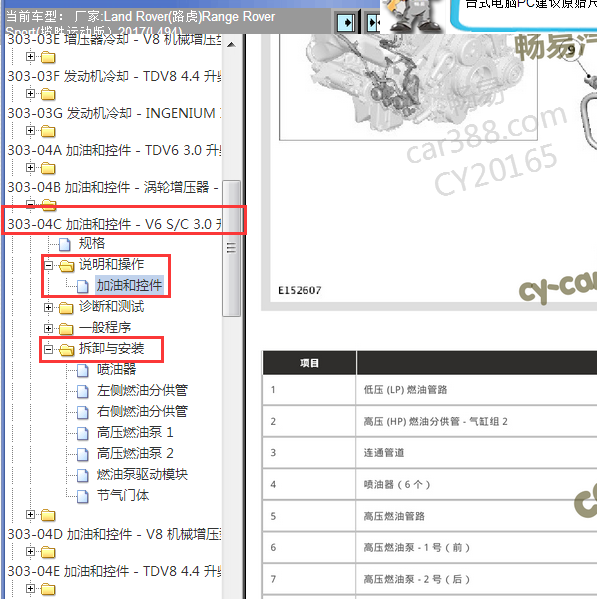
Task: Click table row 低压 (LP) 燃油管路
Action: (x=430, y=390)
